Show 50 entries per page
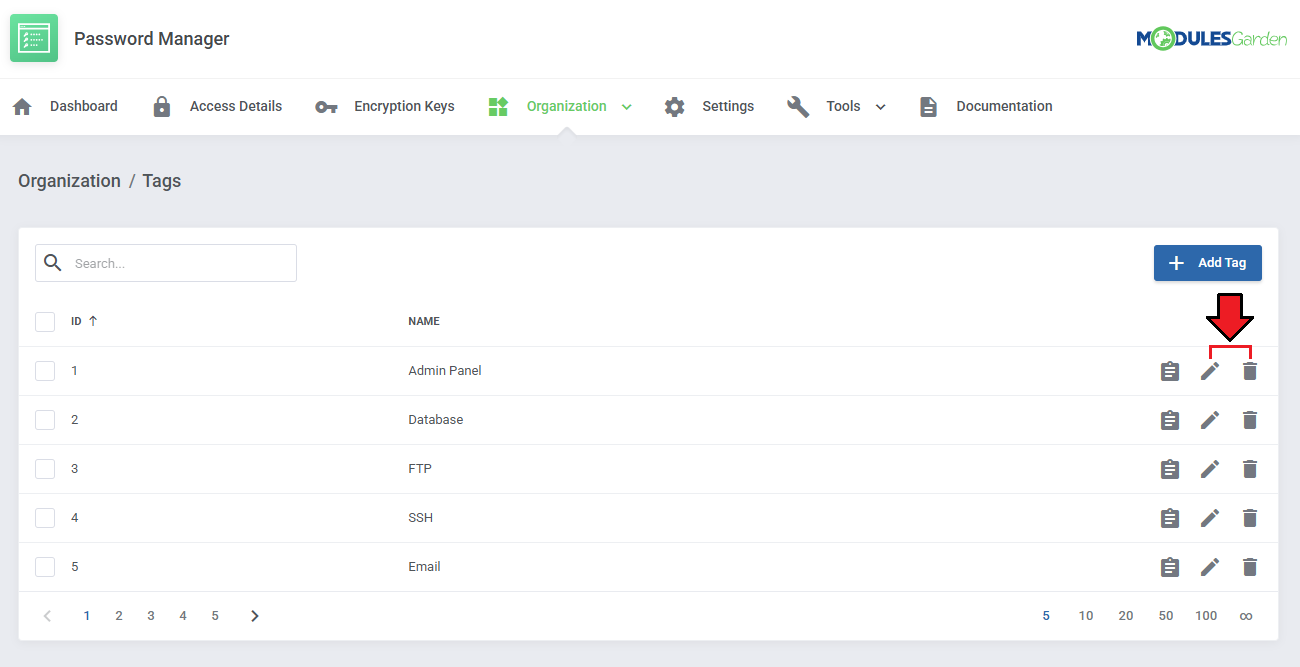The width and height of the screenshot is (1300, 667). tap(1166, 616)
